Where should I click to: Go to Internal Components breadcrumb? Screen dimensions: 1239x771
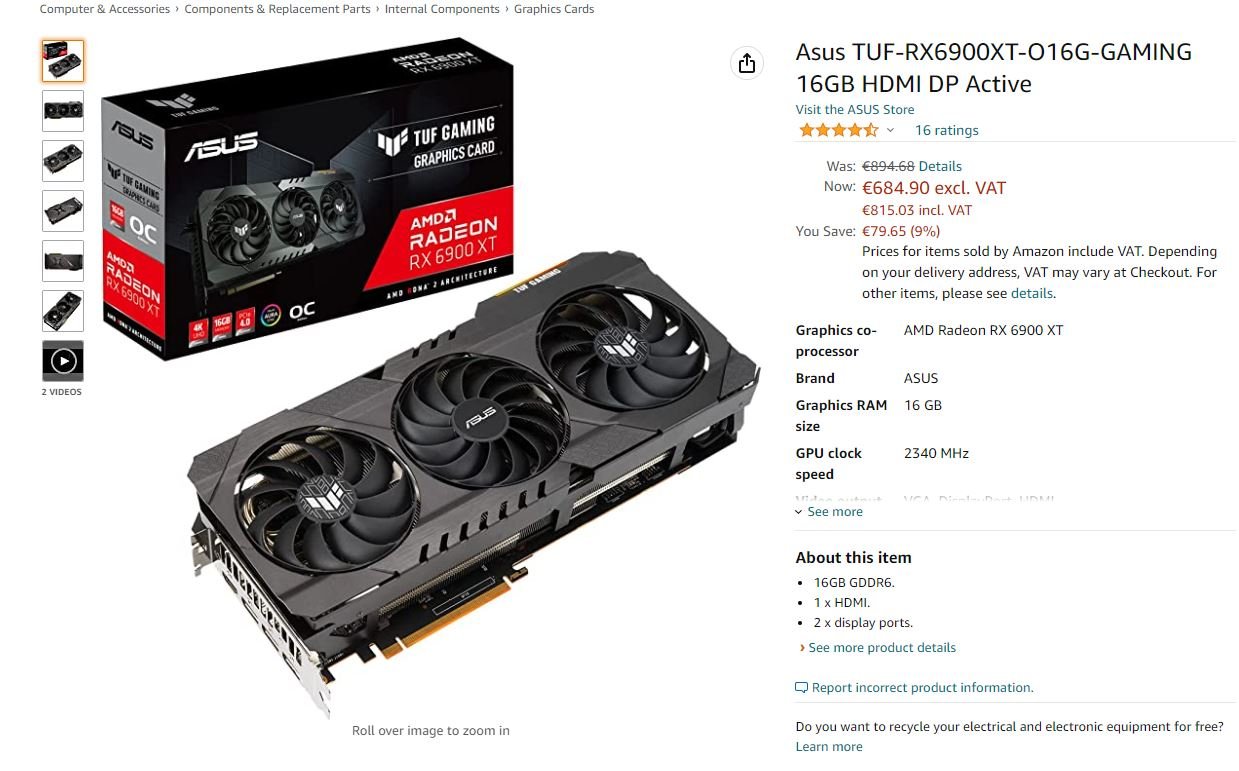(442, 9)
